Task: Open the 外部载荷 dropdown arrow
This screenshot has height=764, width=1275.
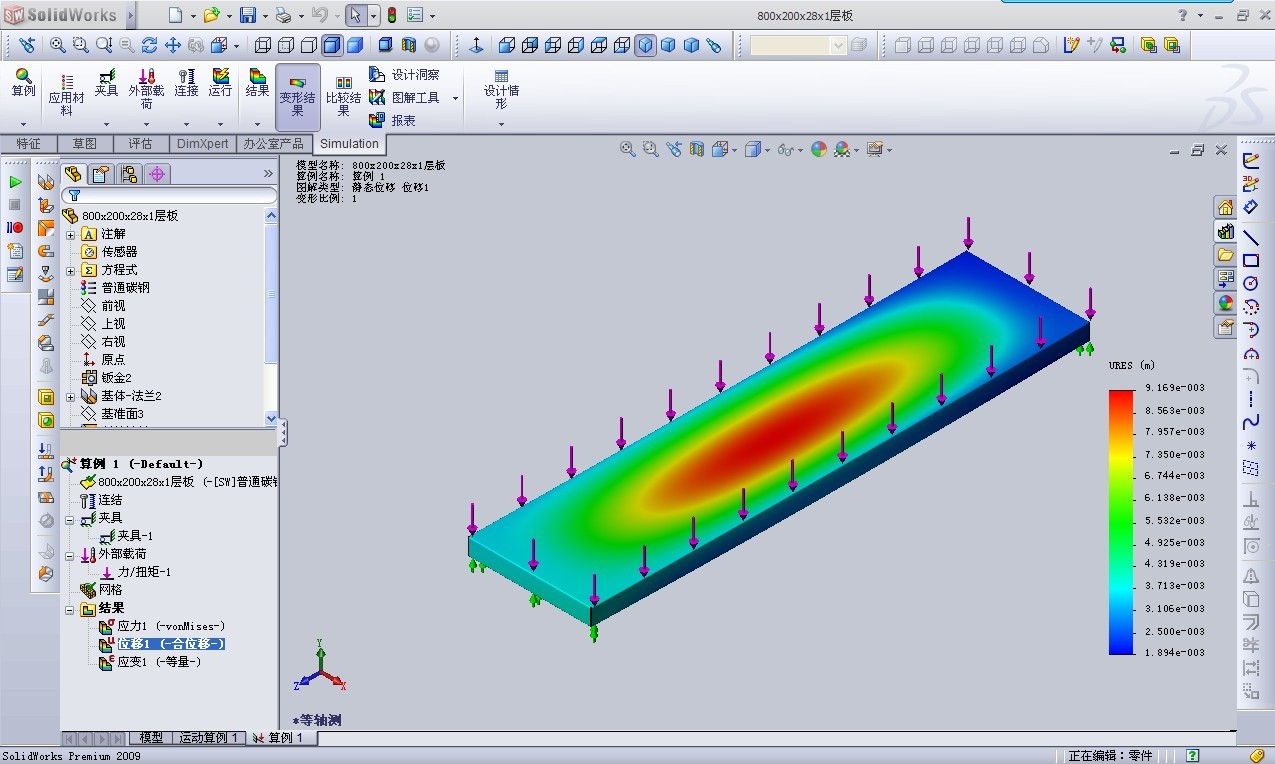Action: 146,125
